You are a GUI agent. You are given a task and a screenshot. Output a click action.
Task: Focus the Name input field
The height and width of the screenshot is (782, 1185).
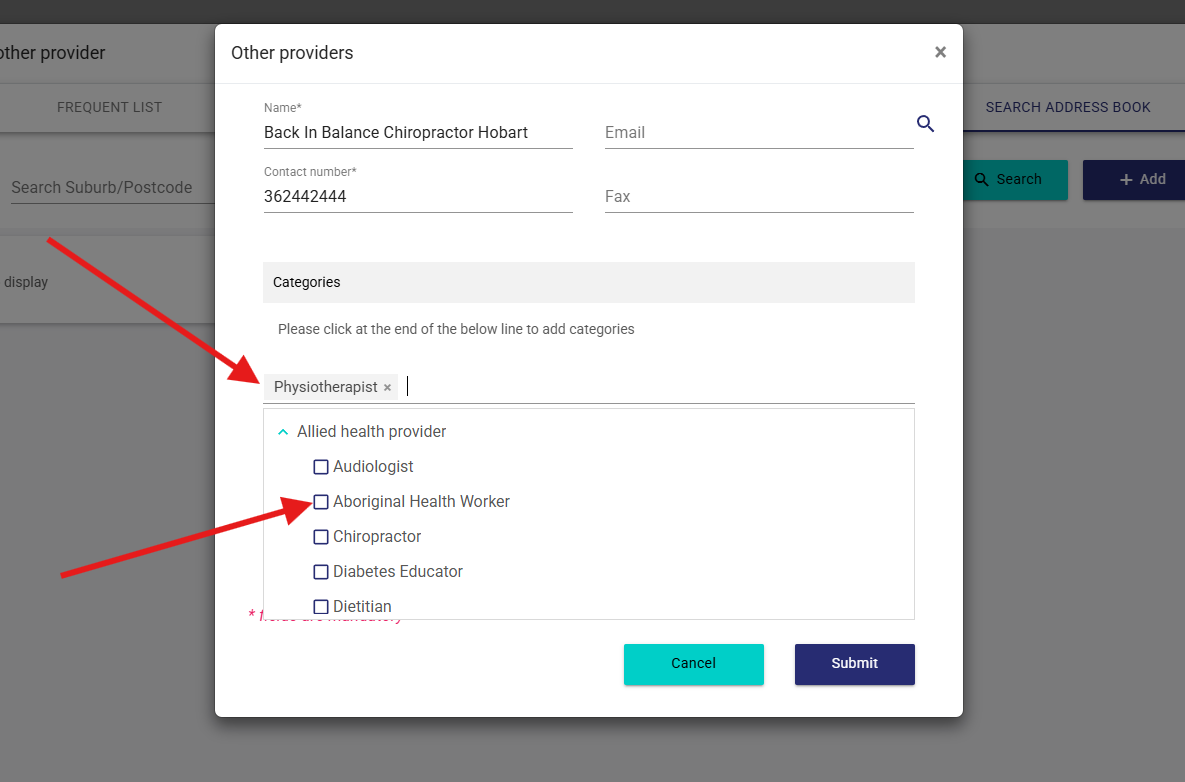pyautogui.click(x=417, y=133)
